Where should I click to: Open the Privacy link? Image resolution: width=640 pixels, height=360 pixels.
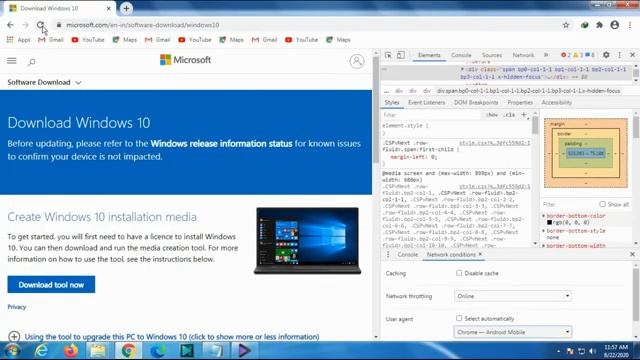[x=17, y=307]
